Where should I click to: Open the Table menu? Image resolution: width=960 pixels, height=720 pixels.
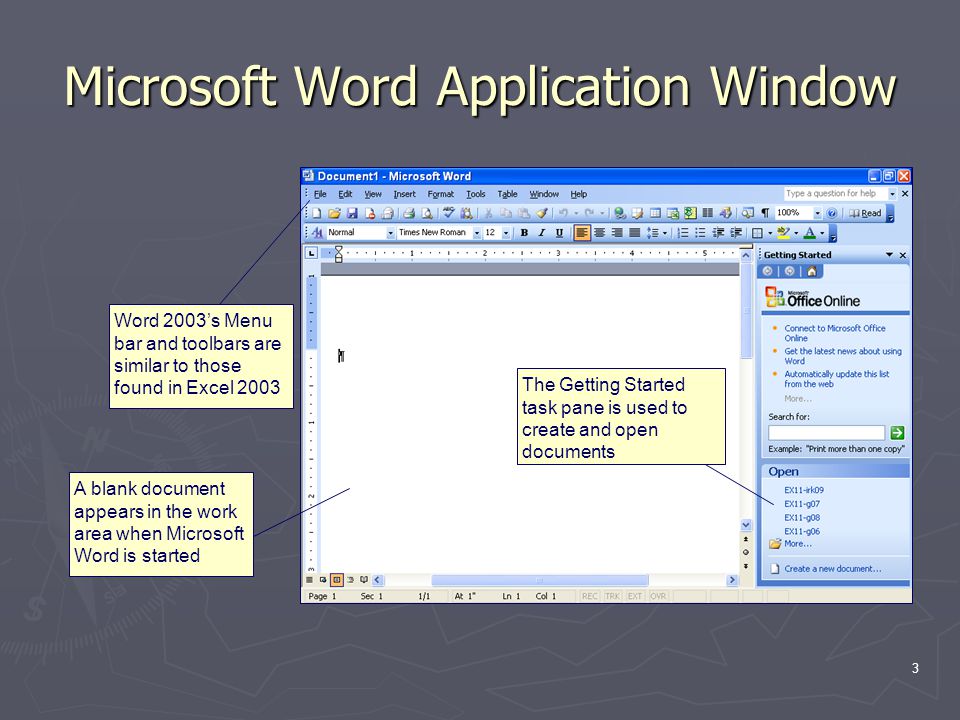[508, 194]
